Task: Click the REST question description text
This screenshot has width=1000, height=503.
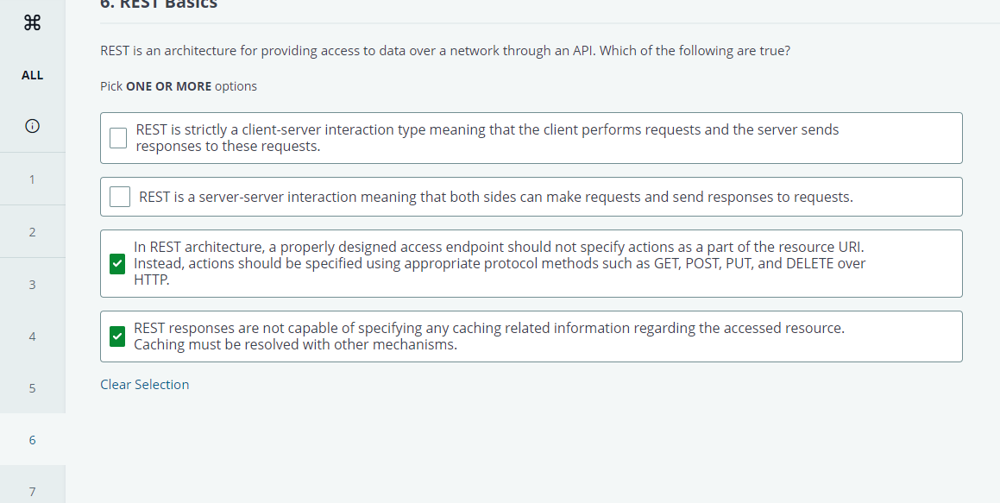Action: pos(445,50)
